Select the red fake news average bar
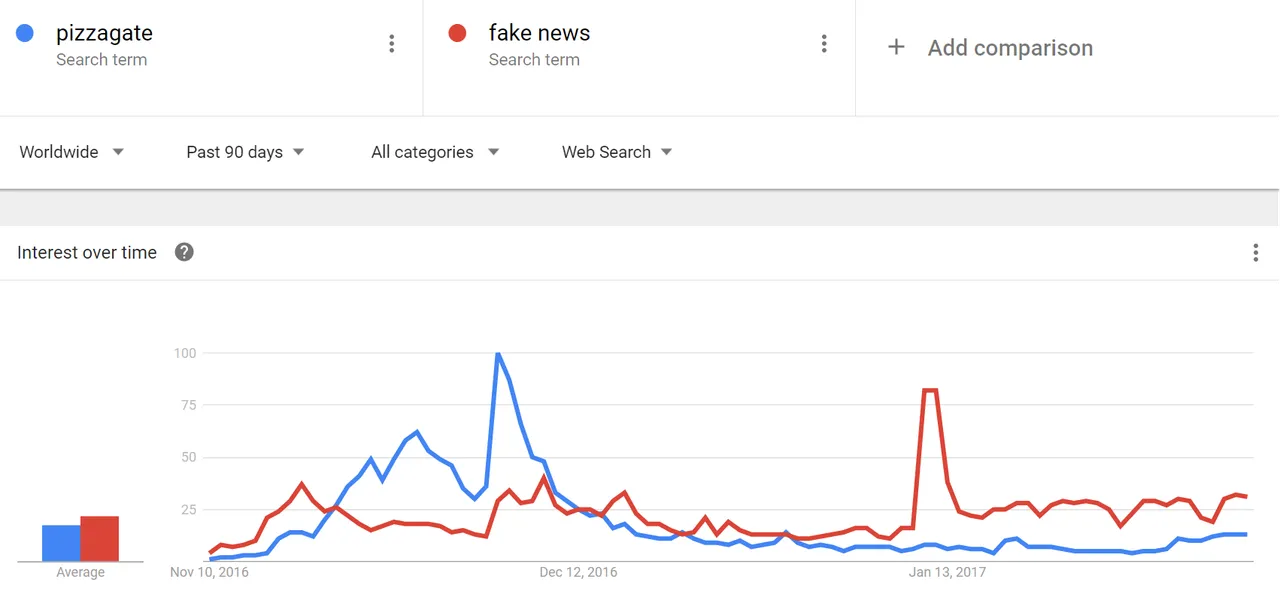The image size is (1280, 612). pyautogui.click(x=100, y=539)
